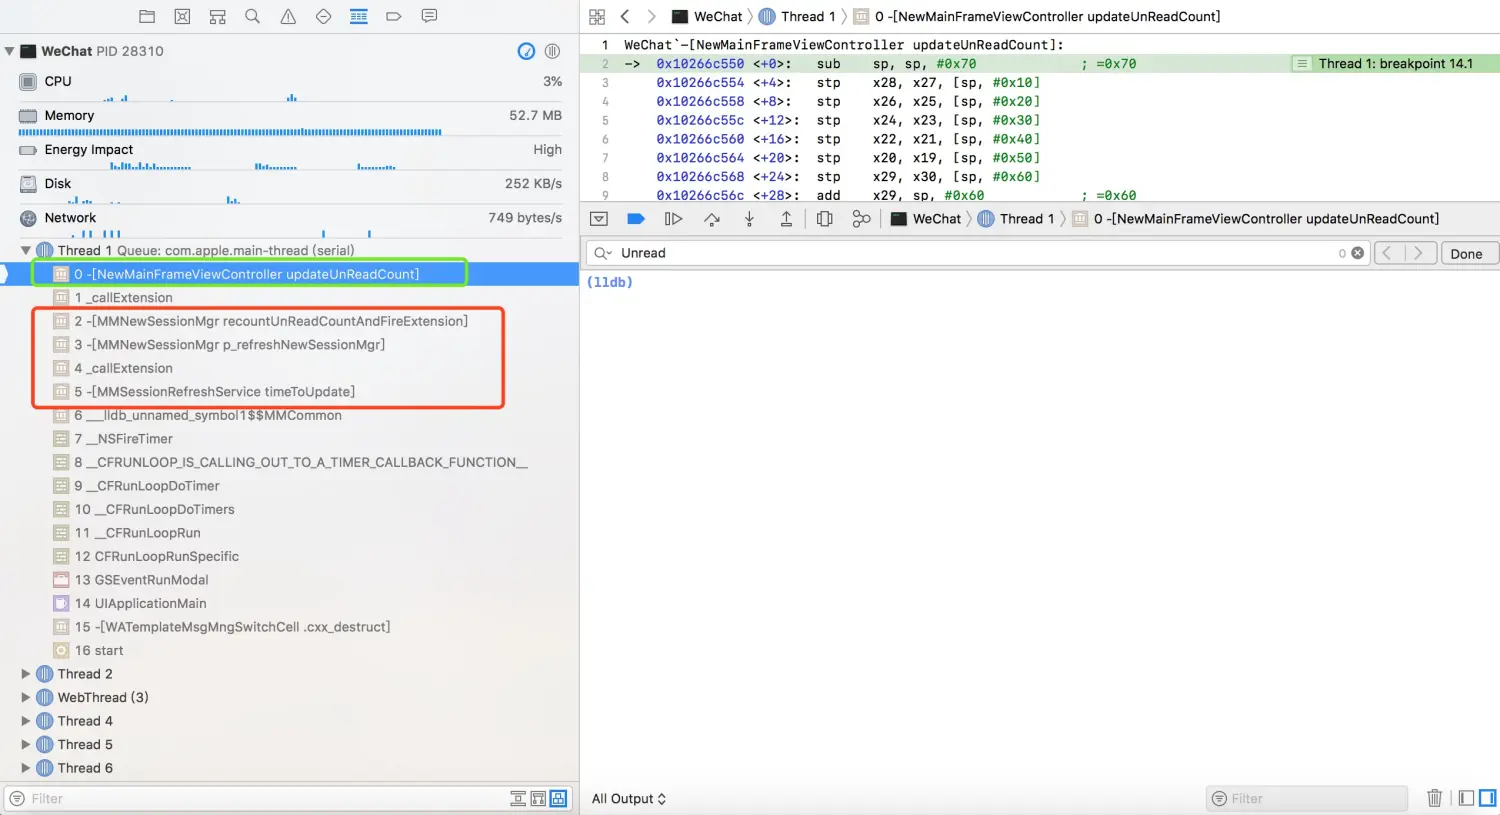The image size is (1500, 815).
Task: Go forward in editor history
Action: coord(651,16)
